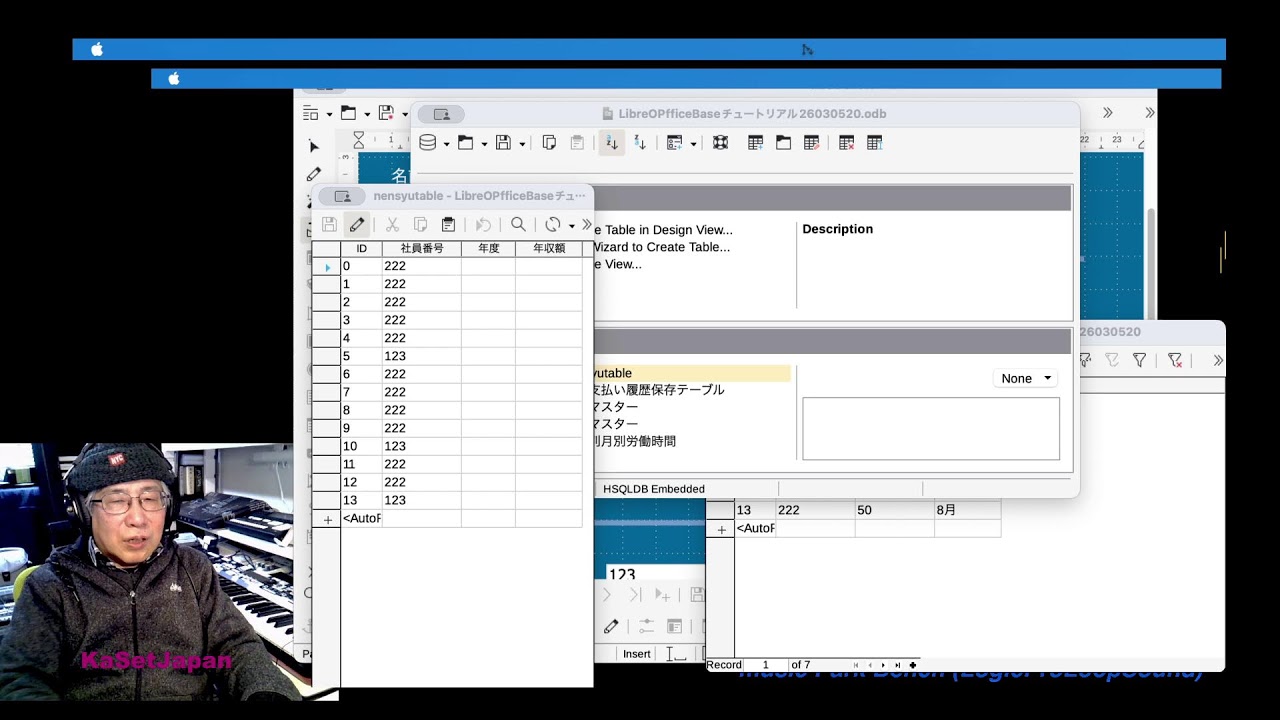
Task: Toggle Edit Data pencil in nensyutable window
Action: pyautogui.click(x=357, y=225)
